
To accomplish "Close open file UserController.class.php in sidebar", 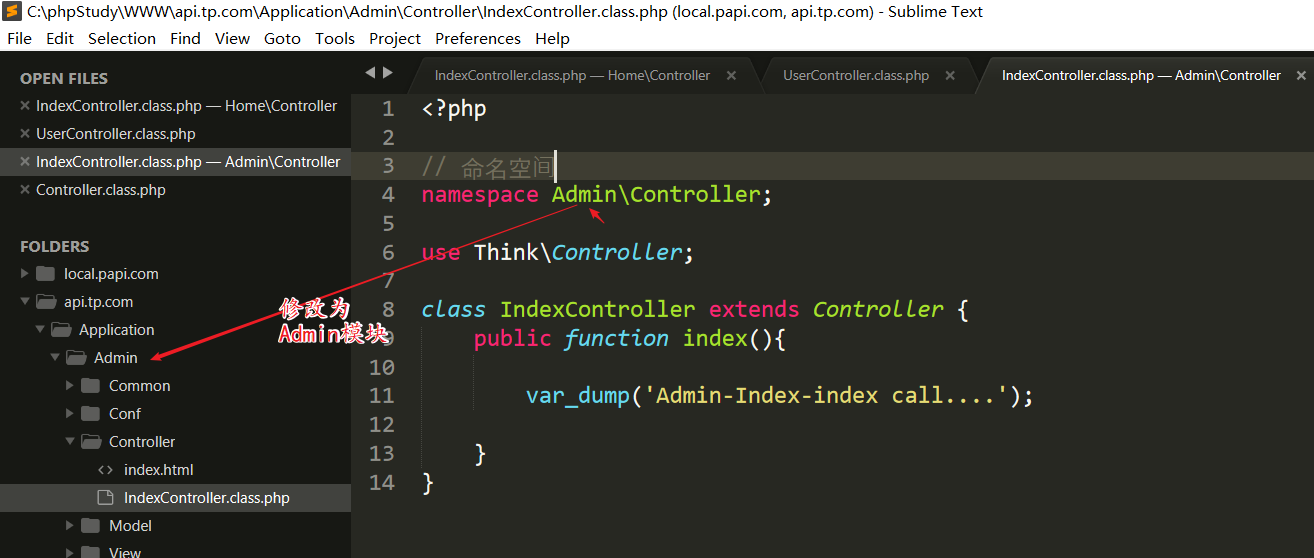I will coord(25,134).
